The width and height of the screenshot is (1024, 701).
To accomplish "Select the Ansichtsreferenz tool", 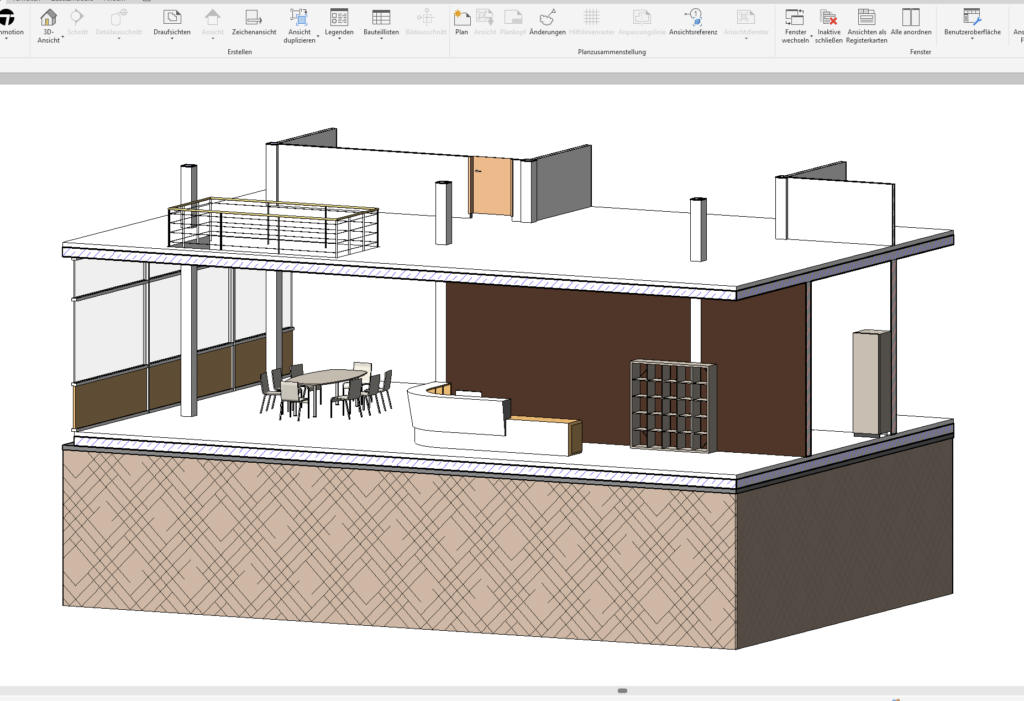I will pos(693,22).
